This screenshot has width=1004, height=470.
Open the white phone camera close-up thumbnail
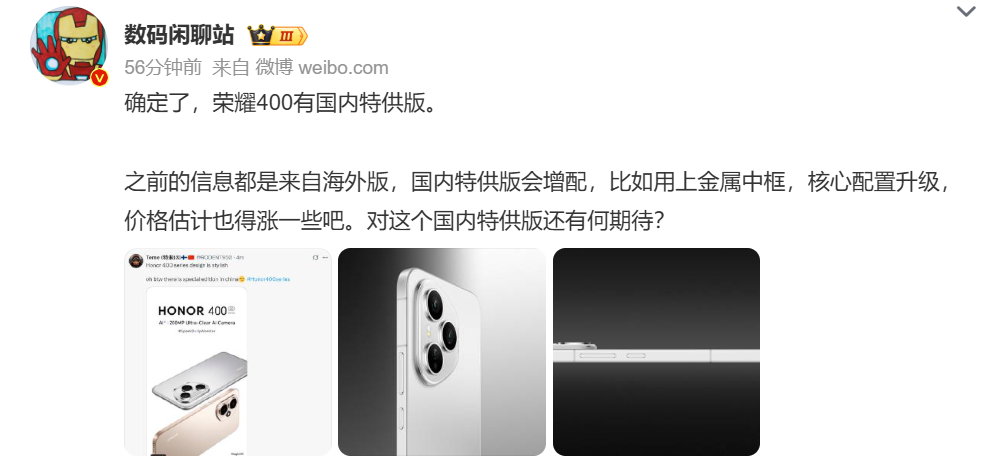pyautogui.click(x=442, y=352)
